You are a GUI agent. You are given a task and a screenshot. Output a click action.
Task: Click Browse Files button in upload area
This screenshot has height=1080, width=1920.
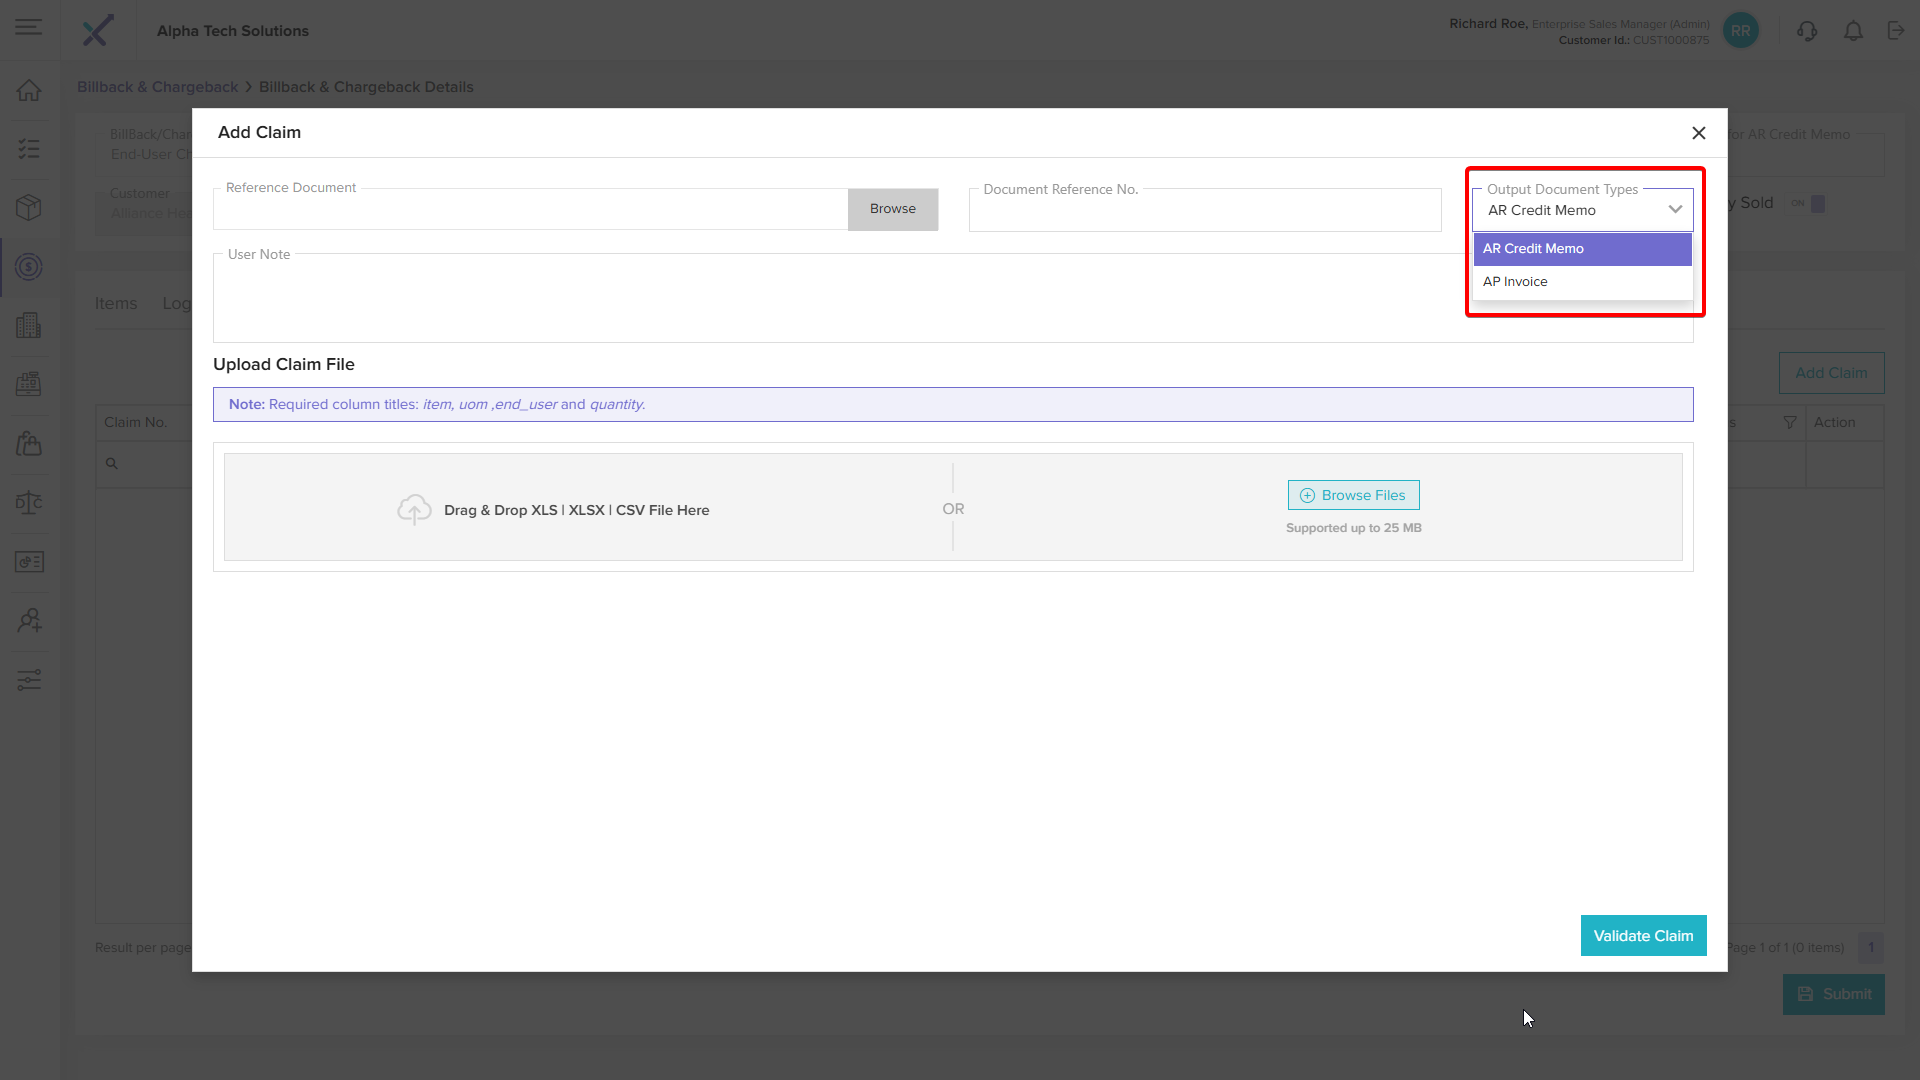point(1353,495)
